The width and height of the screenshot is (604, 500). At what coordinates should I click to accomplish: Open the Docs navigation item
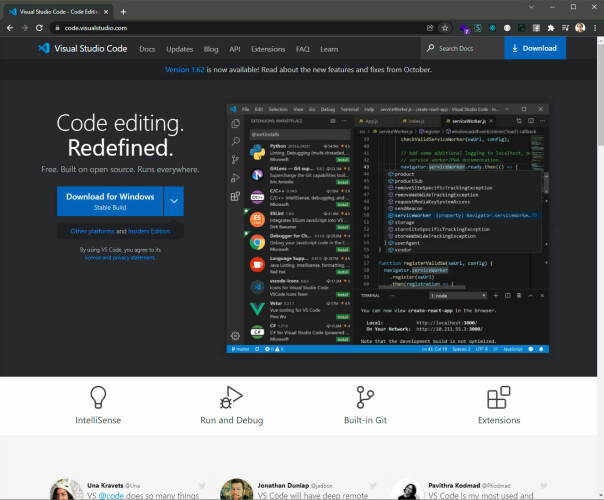point(147,49)
